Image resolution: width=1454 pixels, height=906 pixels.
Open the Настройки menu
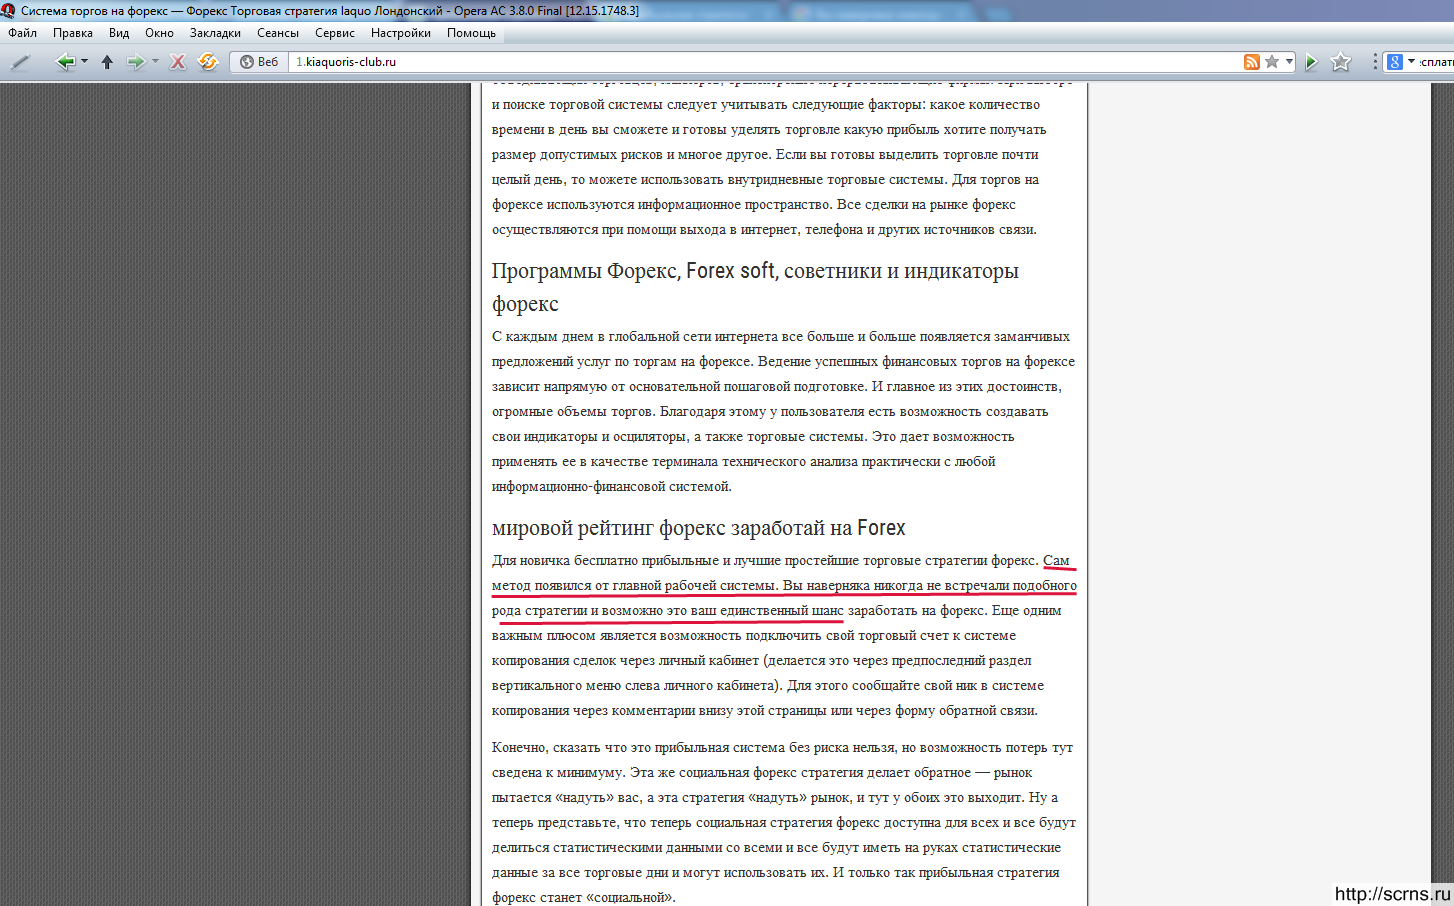(400, 33)
